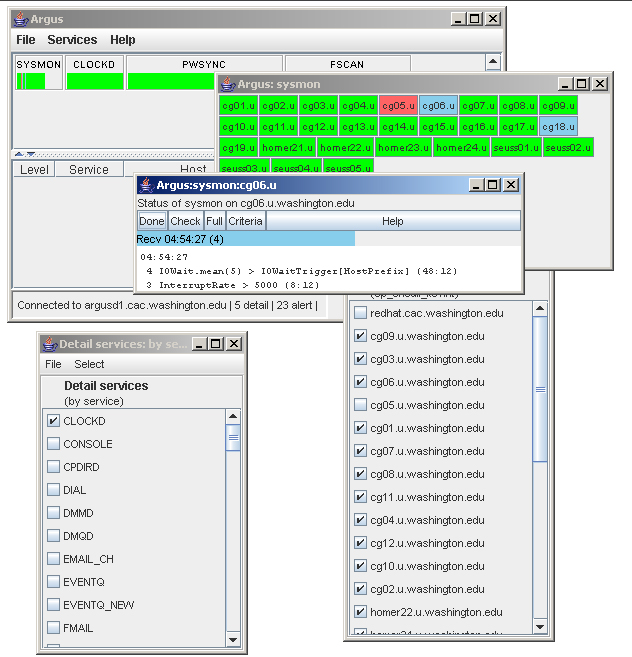Viewport: 632px width, 657px height.
Task: Click the Criteria button
Action: 245,221
